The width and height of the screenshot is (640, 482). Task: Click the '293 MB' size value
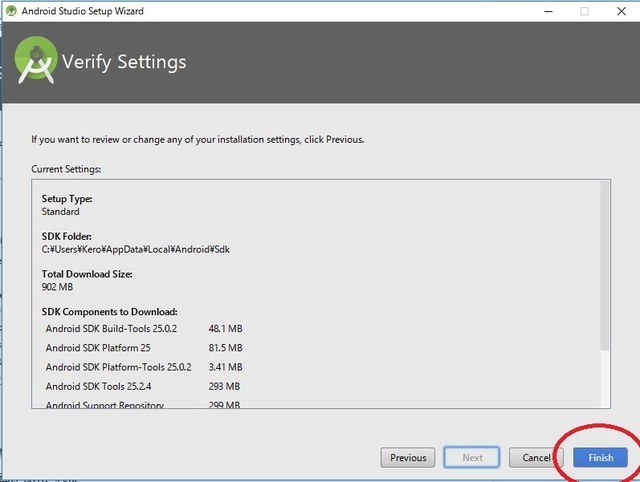(224, 386)
